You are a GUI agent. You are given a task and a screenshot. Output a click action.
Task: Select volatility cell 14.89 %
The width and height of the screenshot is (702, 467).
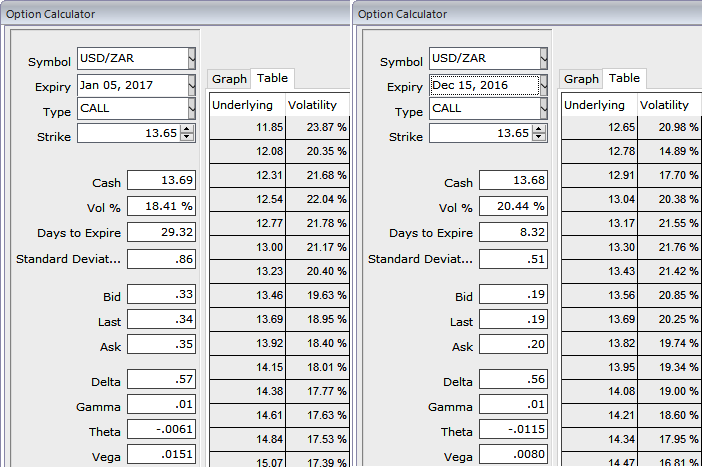coord(669,152)
